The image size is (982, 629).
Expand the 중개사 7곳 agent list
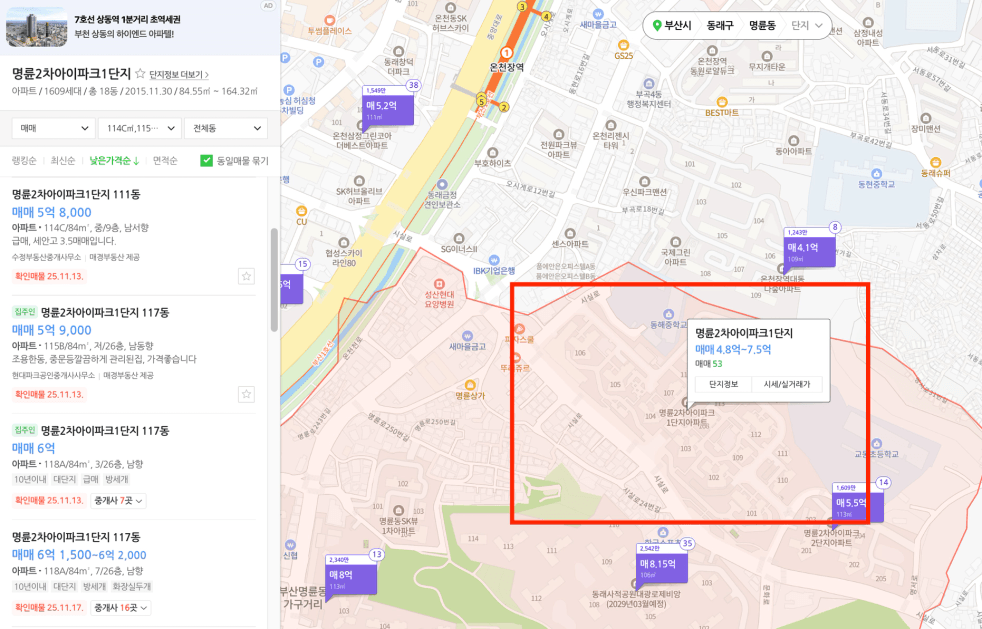pos(119,500)
